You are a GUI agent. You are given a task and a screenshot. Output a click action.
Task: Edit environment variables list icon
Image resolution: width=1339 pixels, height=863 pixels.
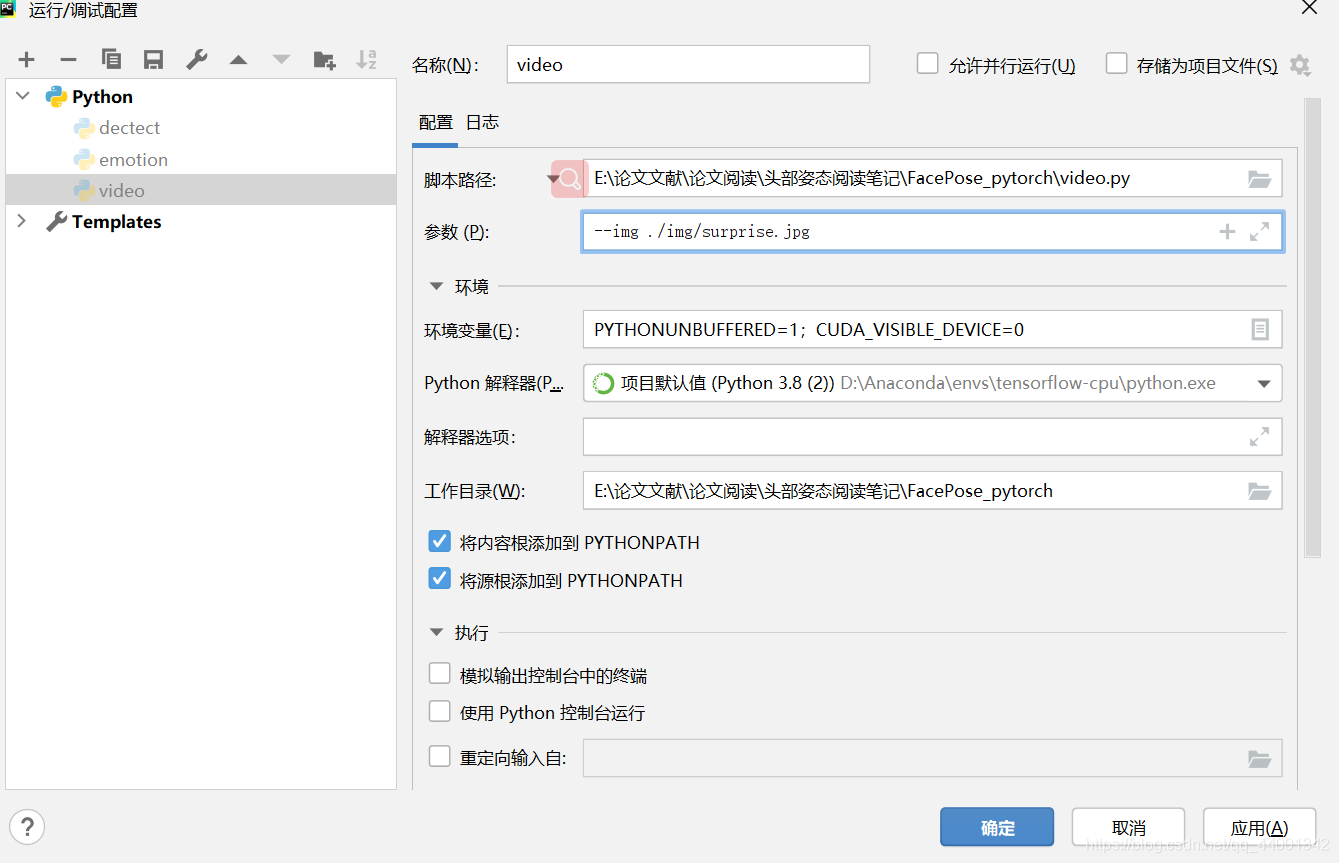(x=1260, y=329)
